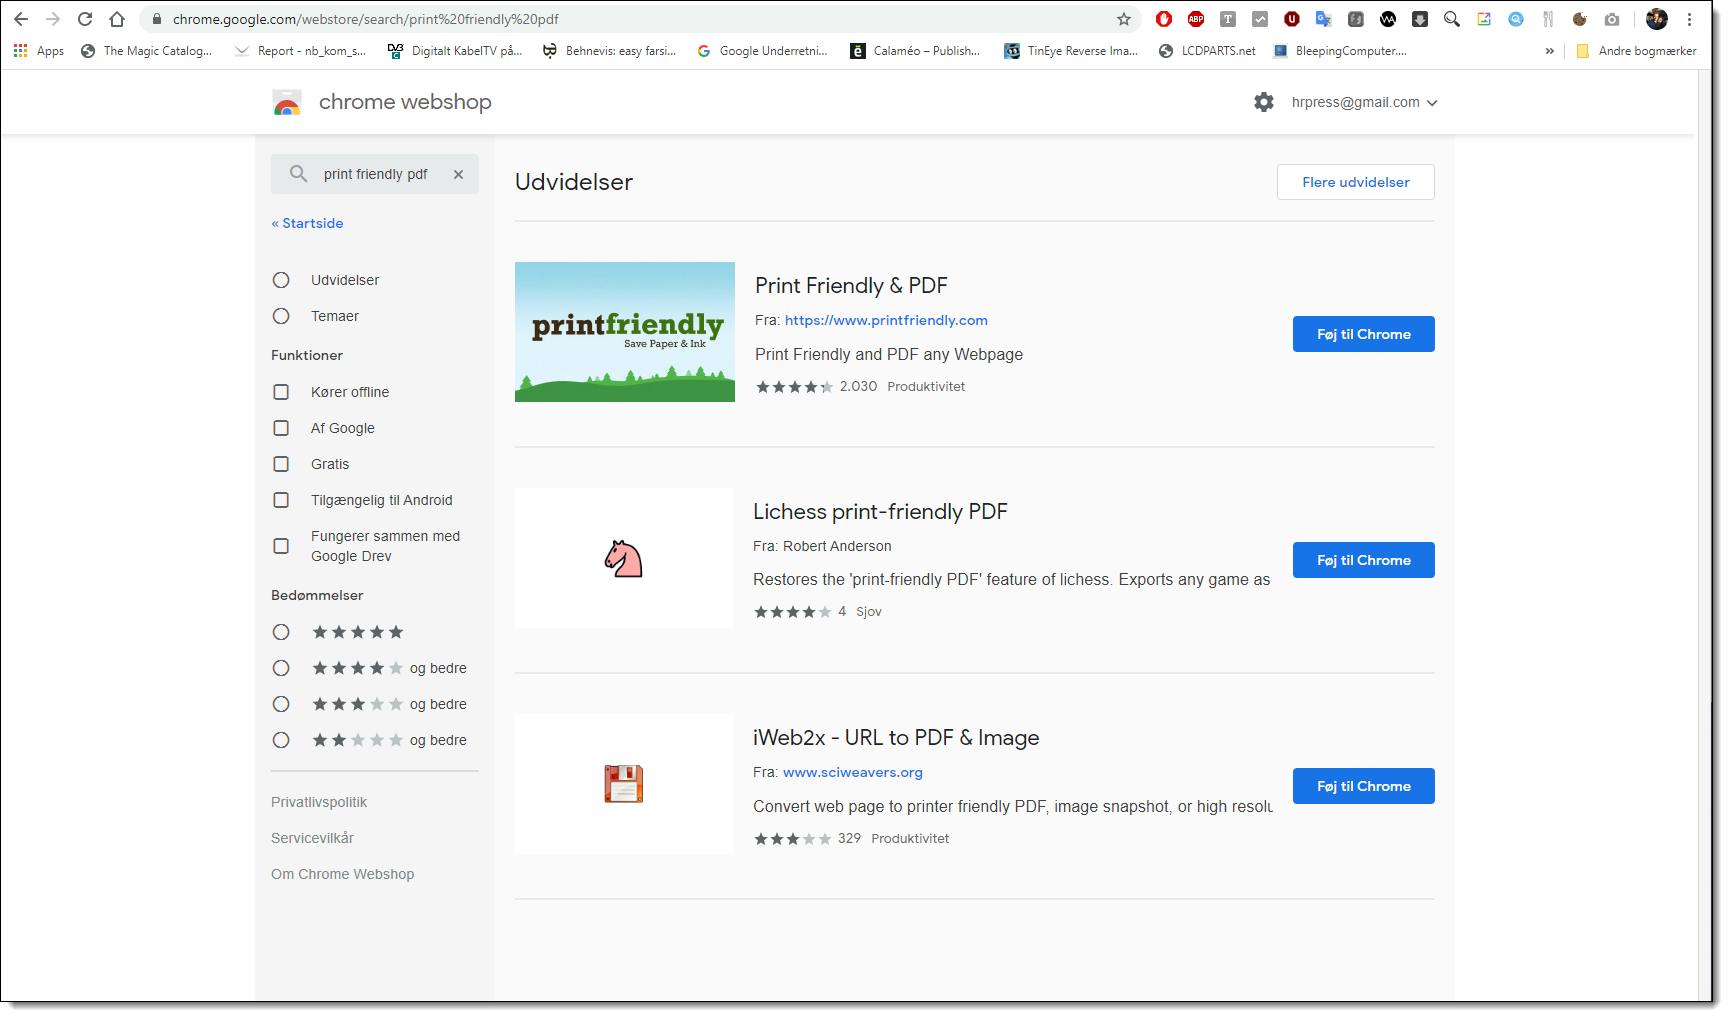The image size is (1728, 1017).
Task: Open the download arrow extension icon
Action: (x=1420, y=19)
